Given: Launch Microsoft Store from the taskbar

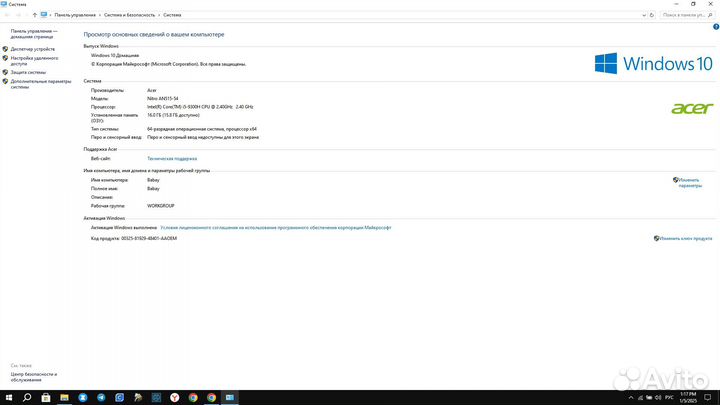Looking at the screenshot, I should pos(45,398).
